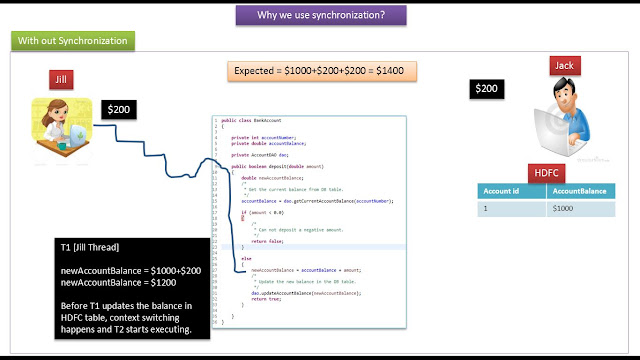Click the Jill woman-at-desk illustration
The width and height of the screenshot is (640, 360).
(62, 127)
